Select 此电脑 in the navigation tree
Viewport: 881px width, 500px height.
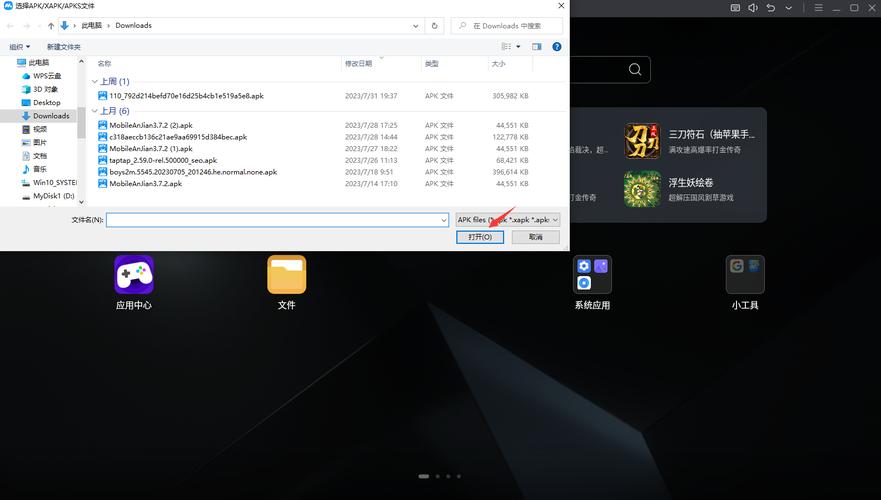point(39,62)
